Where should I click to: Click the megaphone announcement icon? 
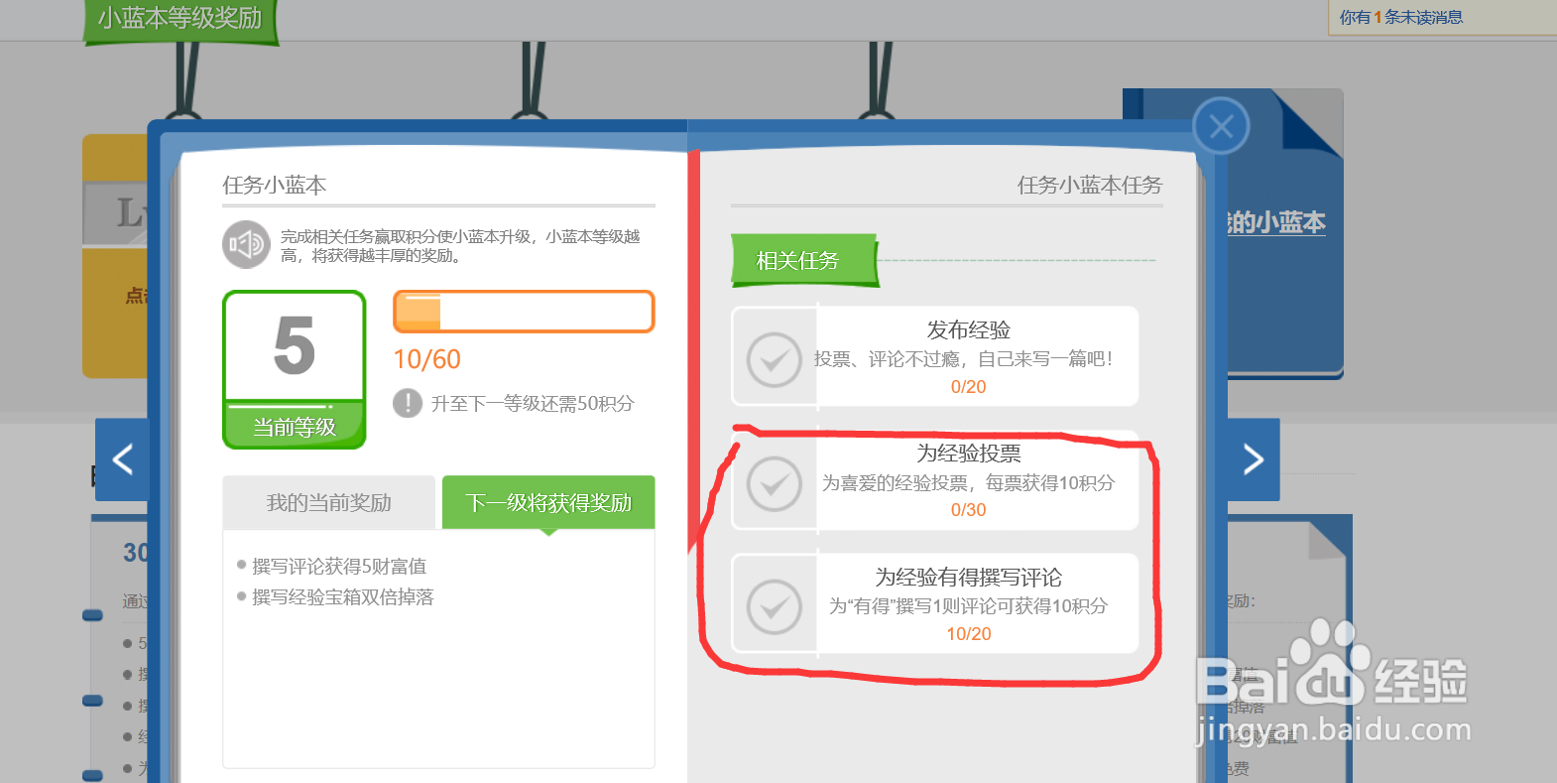pyautogui.click(x=246, y=244)
